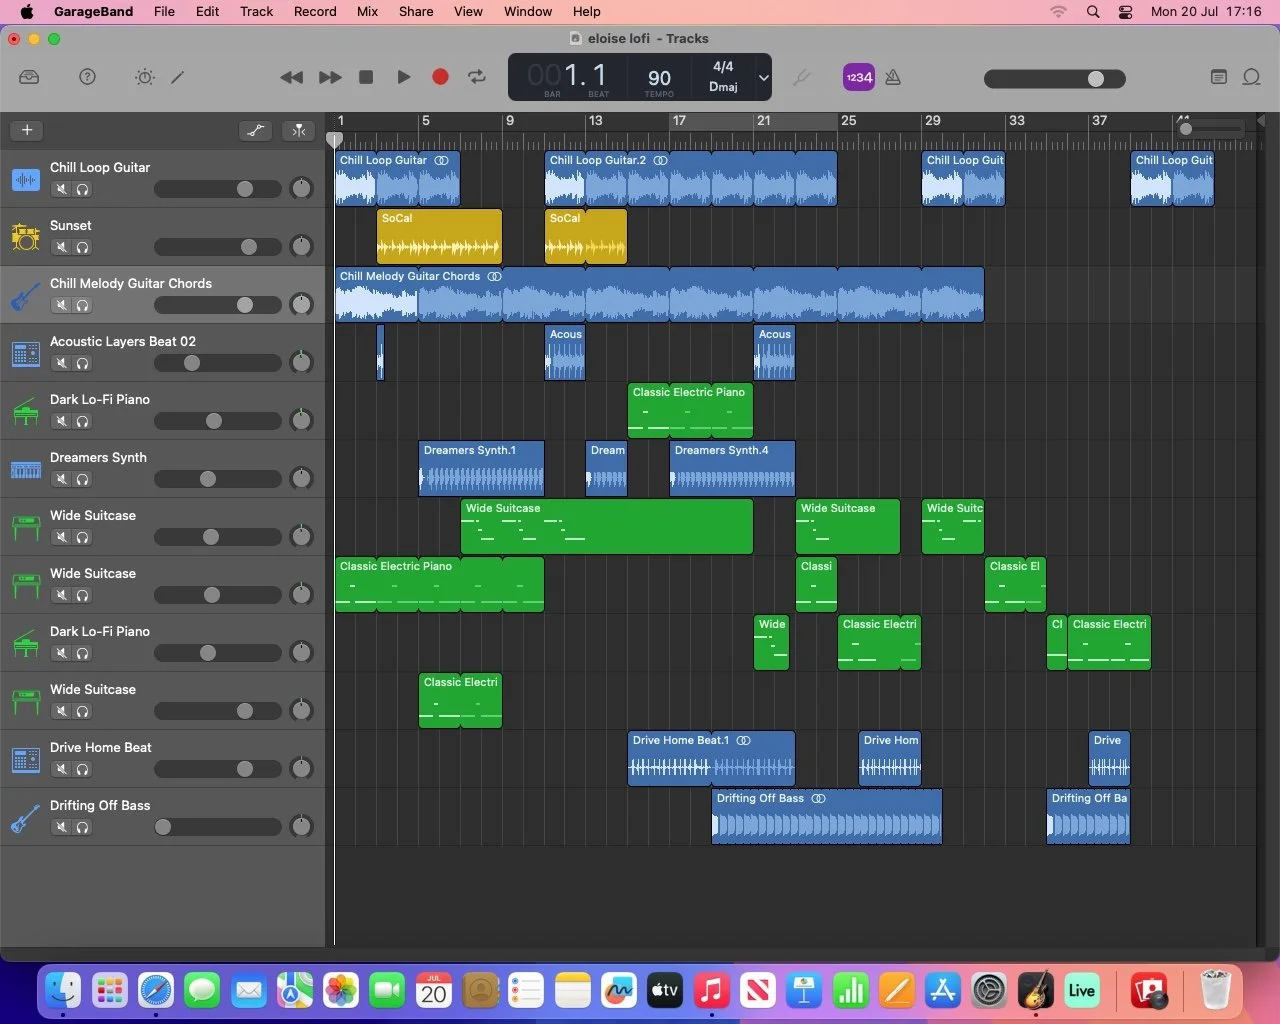Image resolution: width=1280 pixels, height=1024 pixels.
Task: Open Wi-Fi status in menu bar
Action: pos(1058,12)
